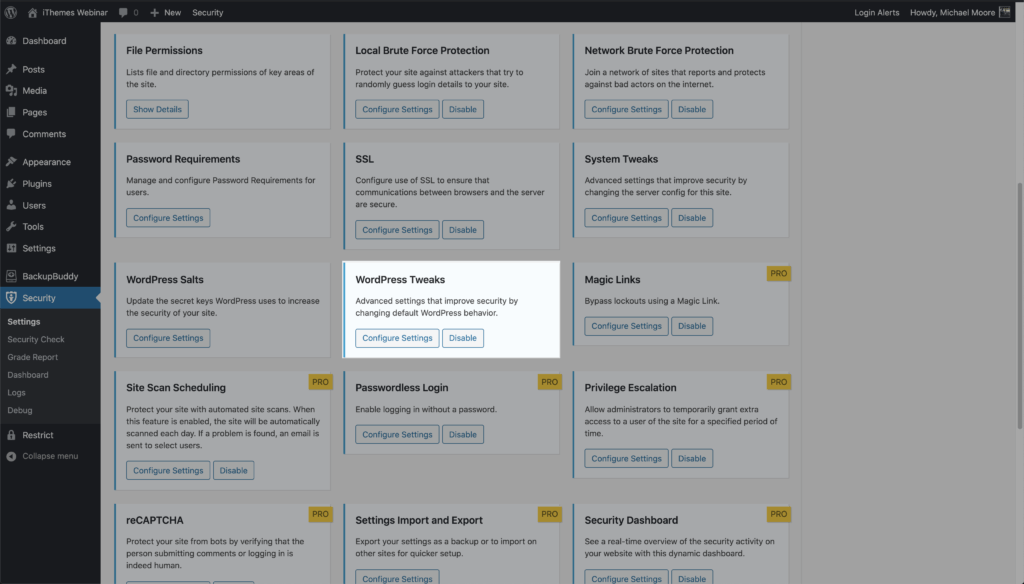Configure Settings for WordPress Tweaks
Screen dimensions: 1024x584
point(397,338)
